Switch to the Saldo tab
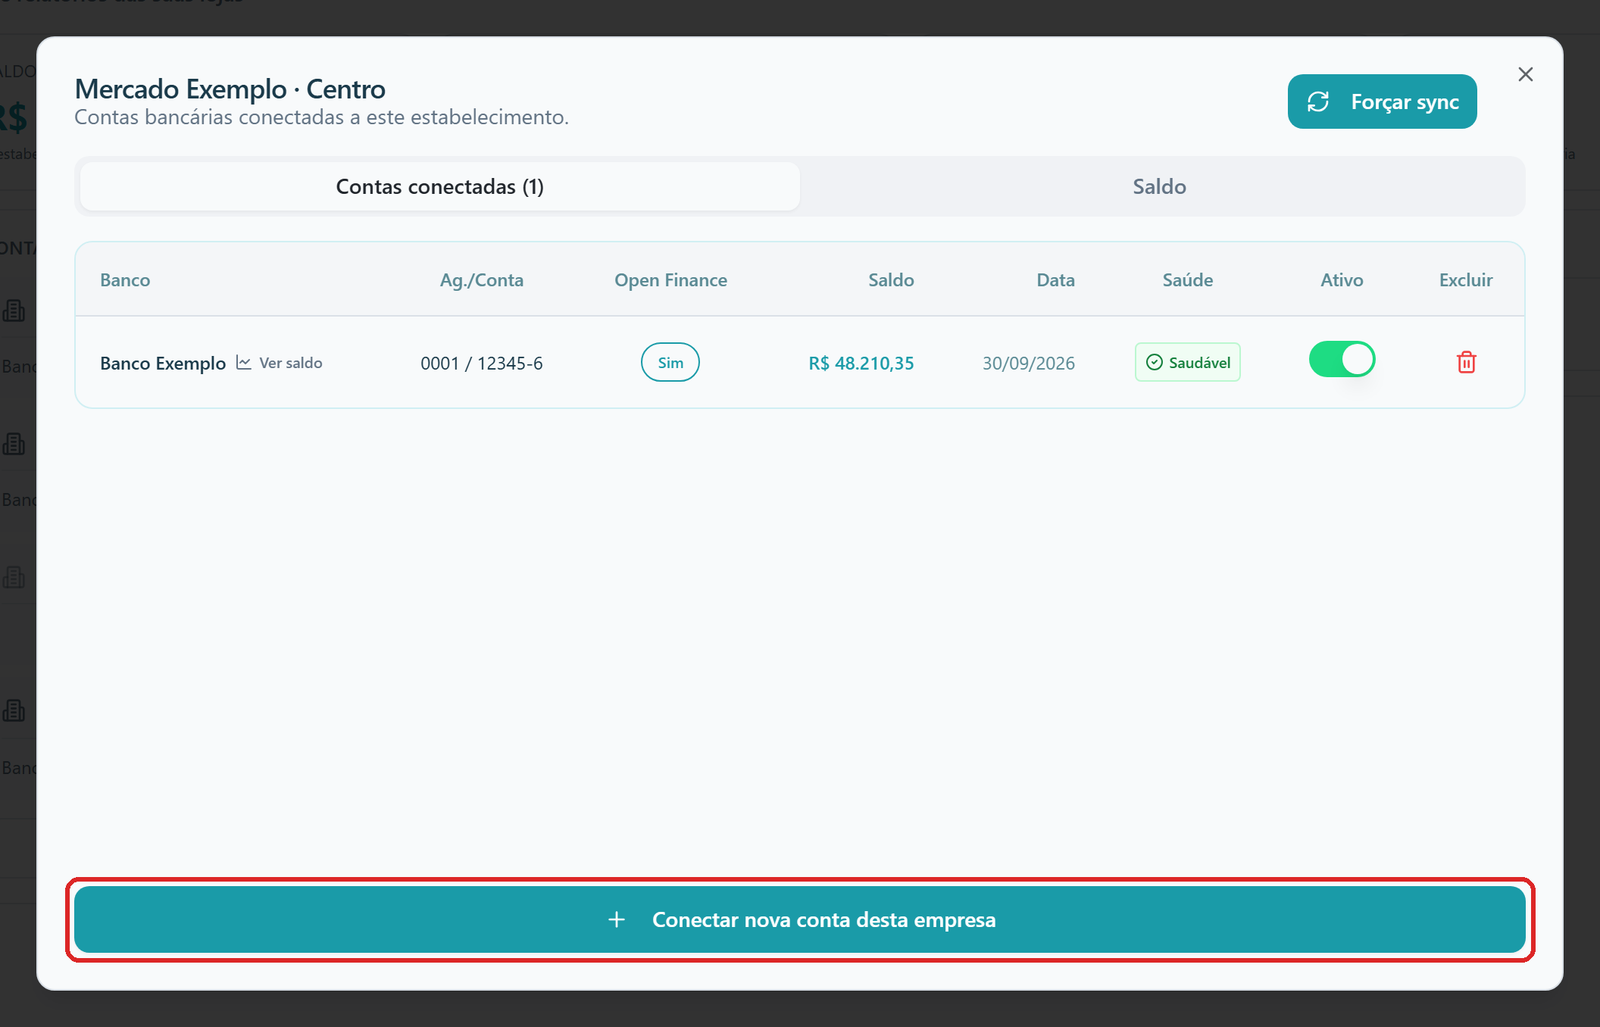 point(1160,186)
